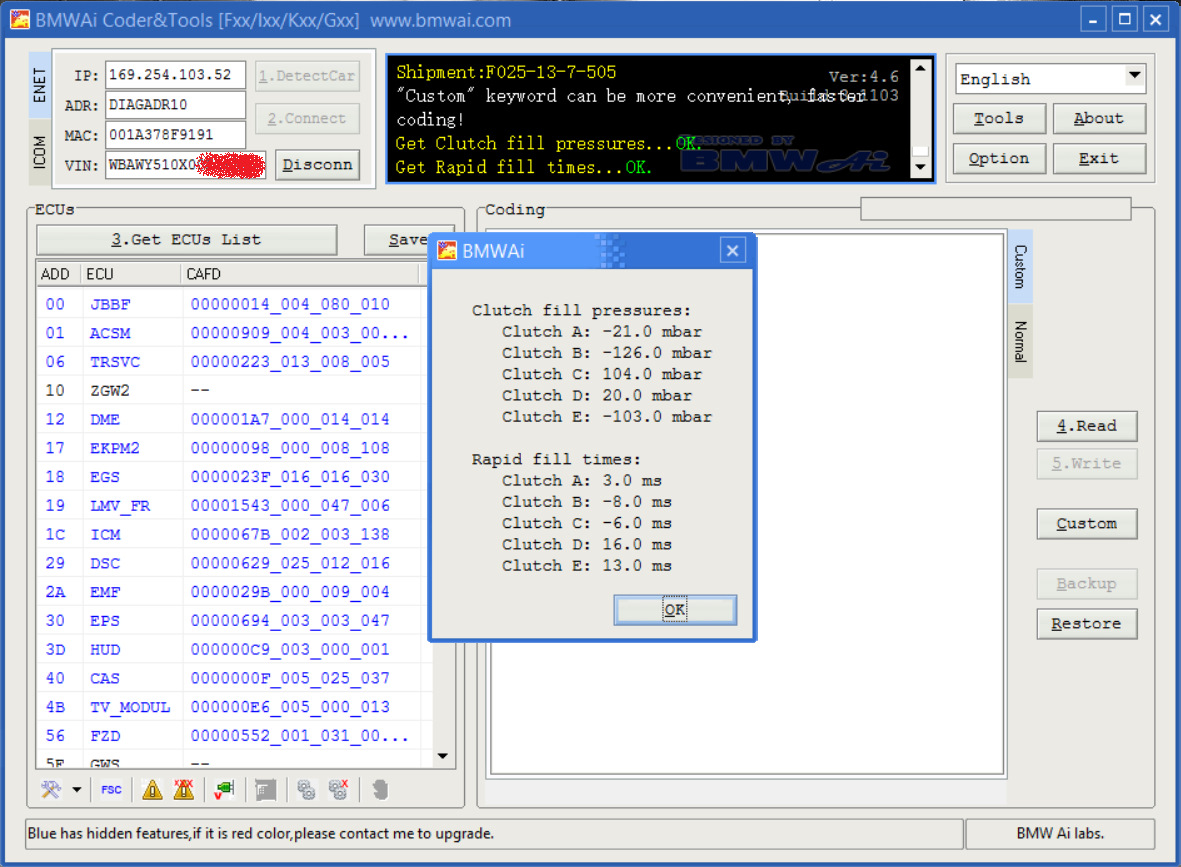
Task: Click CAFD value 0000023F_016_016_030
Action: click(290, 477)
